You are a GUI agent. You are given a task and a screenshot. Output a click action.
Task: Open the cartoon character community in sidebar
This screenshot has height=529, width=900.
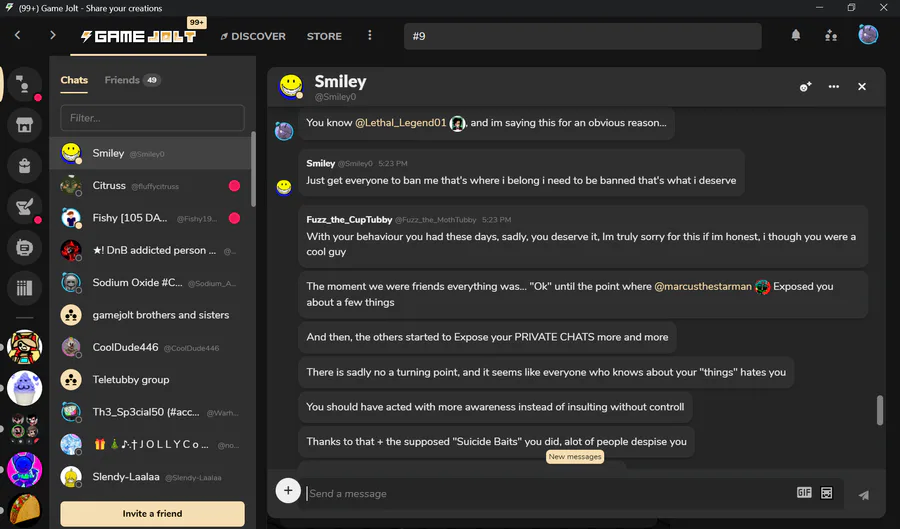tap(25, 347)
